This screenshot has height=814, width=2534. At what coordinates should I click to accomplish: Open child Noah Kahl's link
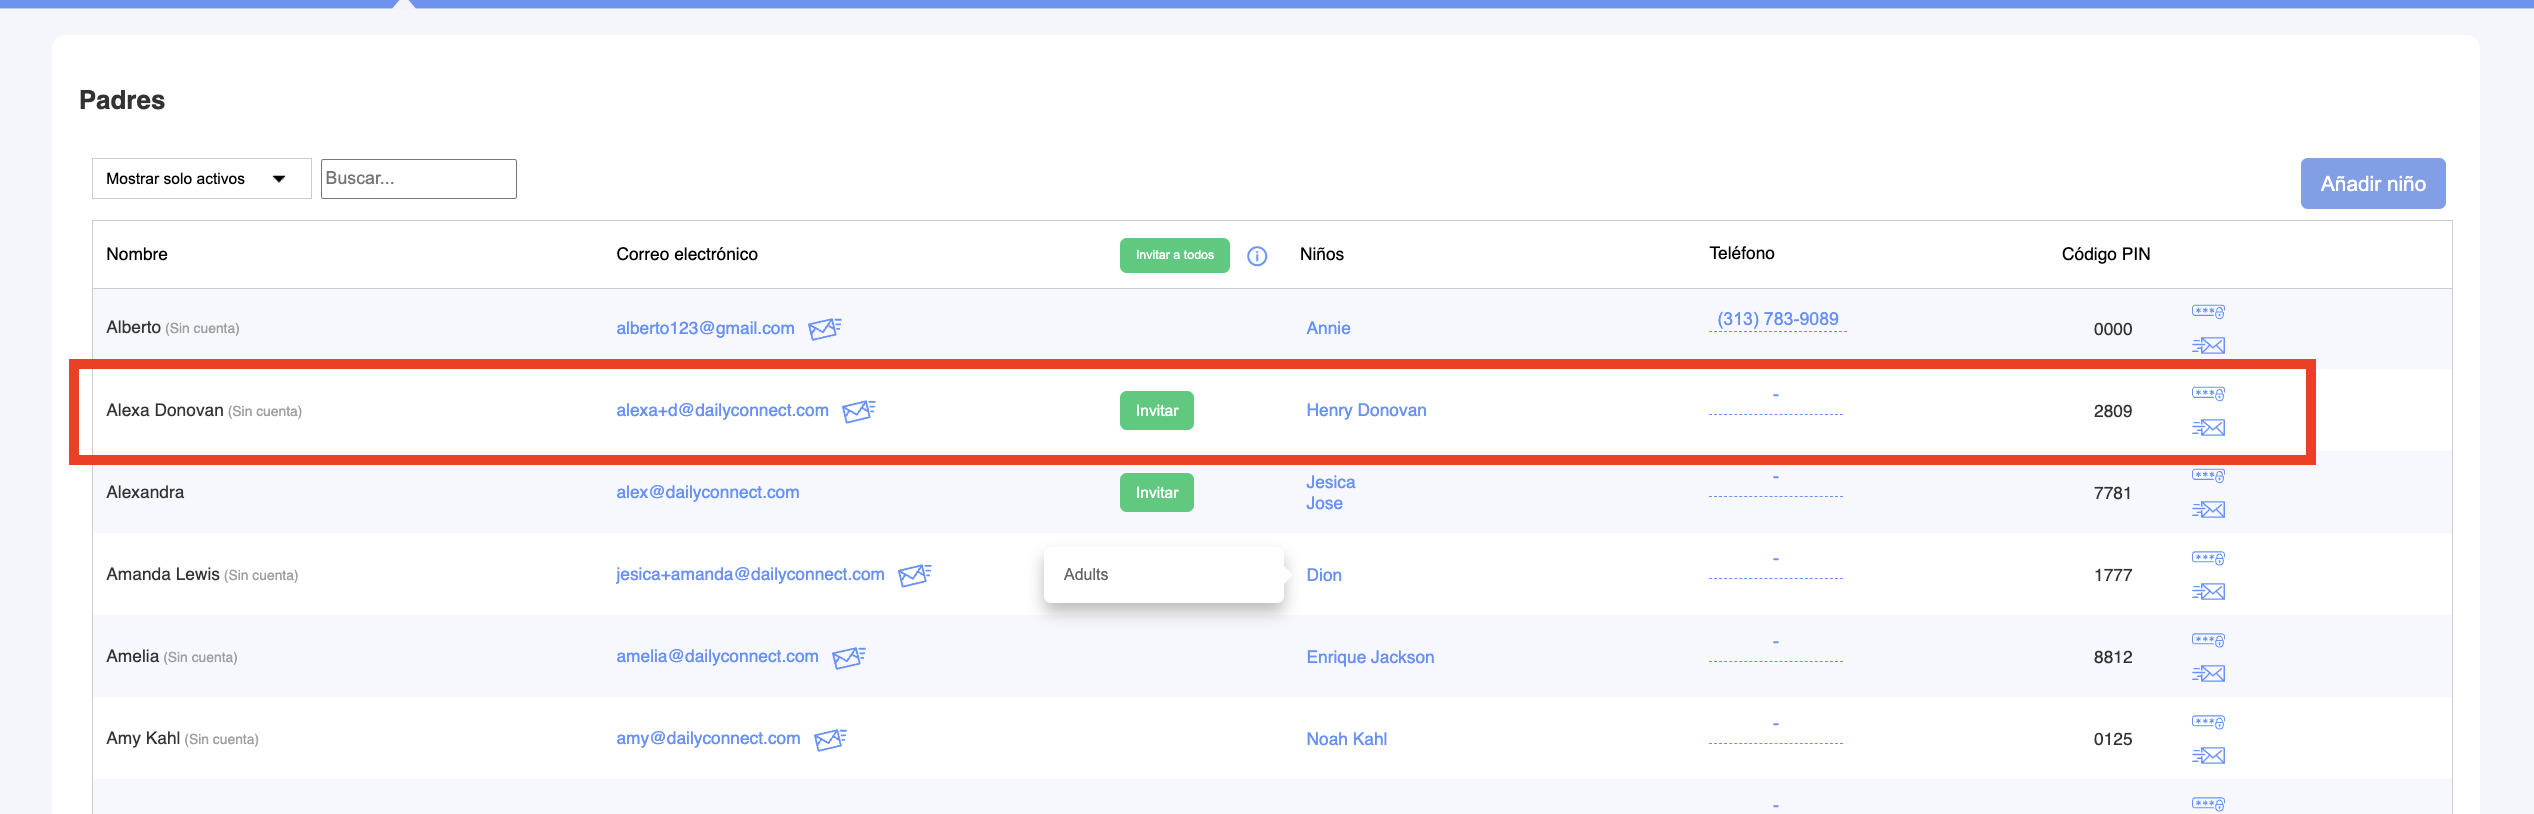click(x=1346, y=739)
